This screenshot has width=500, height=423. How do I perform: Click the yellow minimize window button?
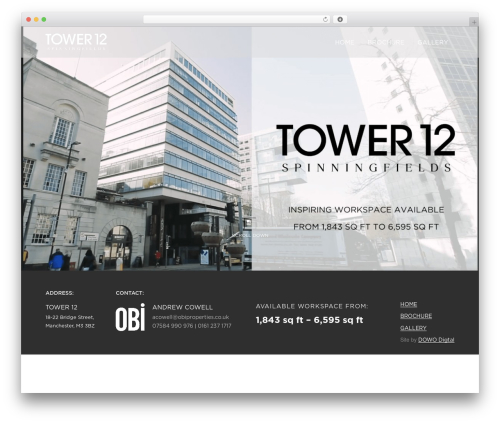coord(36,20)
